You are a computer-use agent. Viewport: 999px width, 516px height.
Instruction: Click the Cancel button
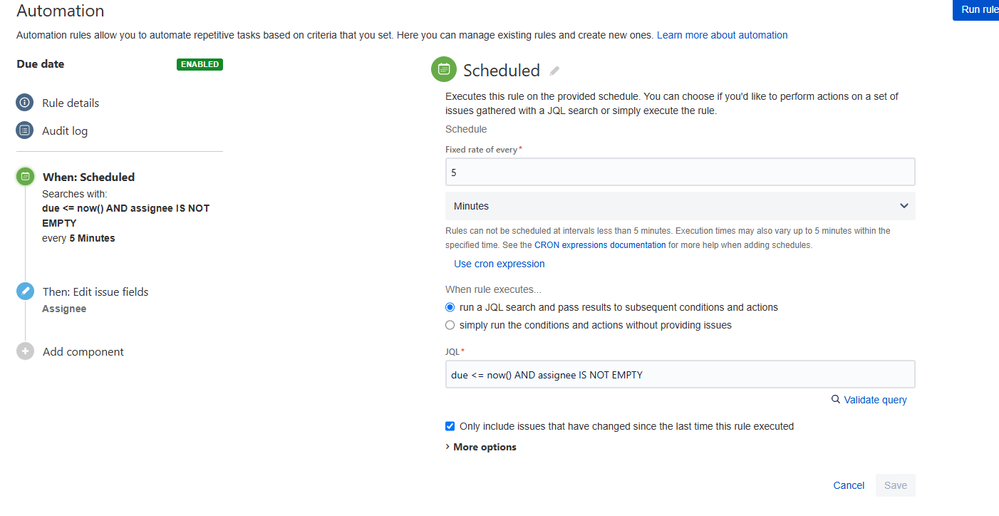(848, 485)
